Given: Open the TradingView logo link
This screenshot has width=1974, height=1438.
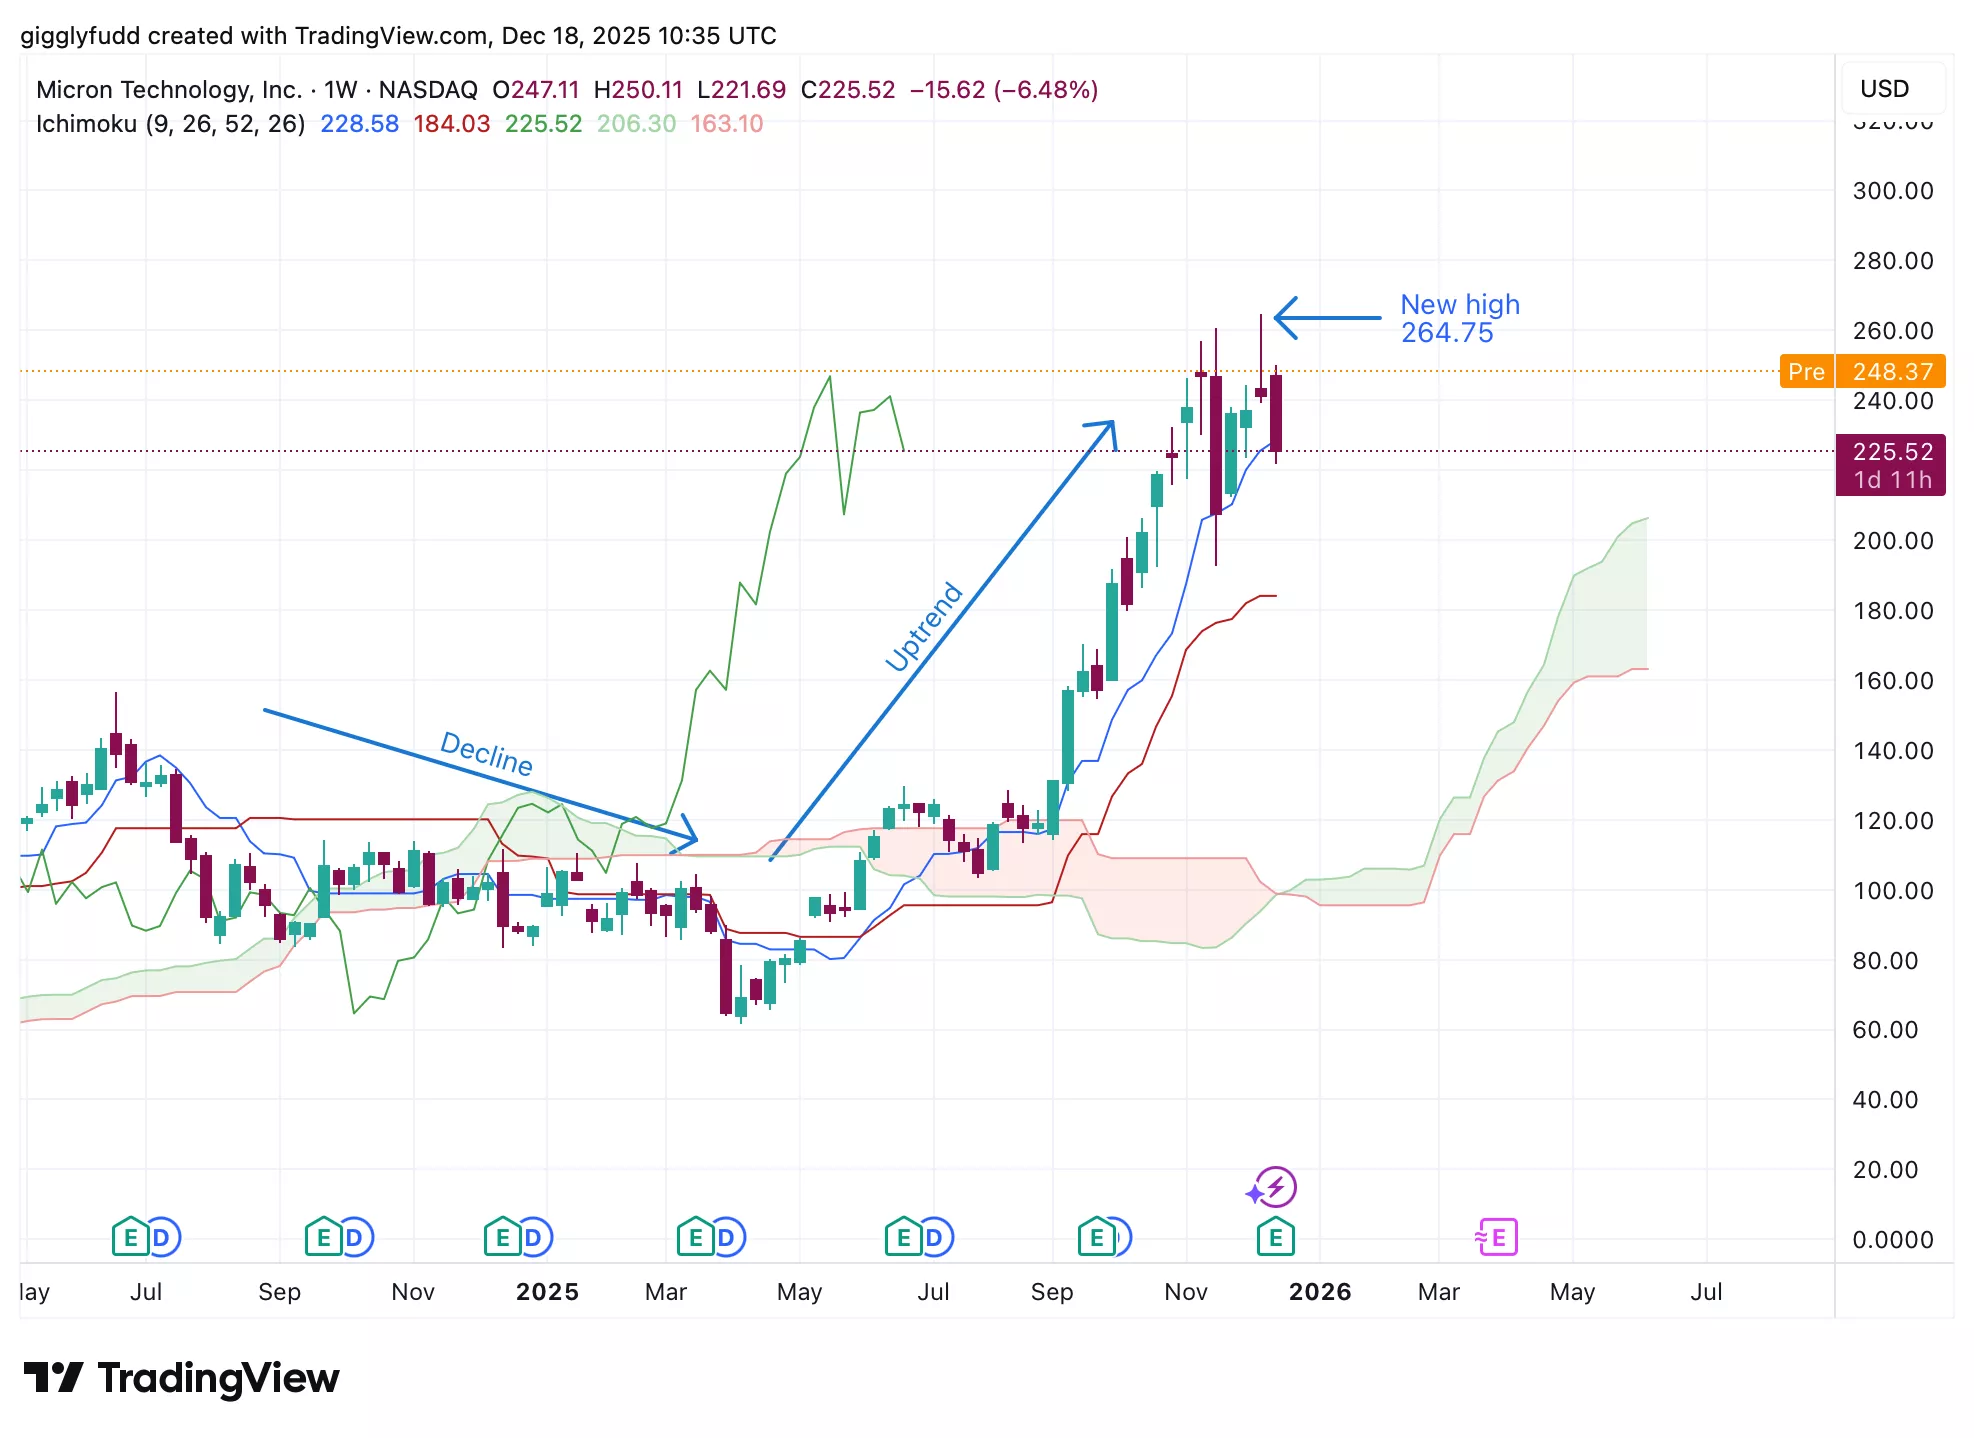Looking at the screenshot, I should [x=181, y=1378].
